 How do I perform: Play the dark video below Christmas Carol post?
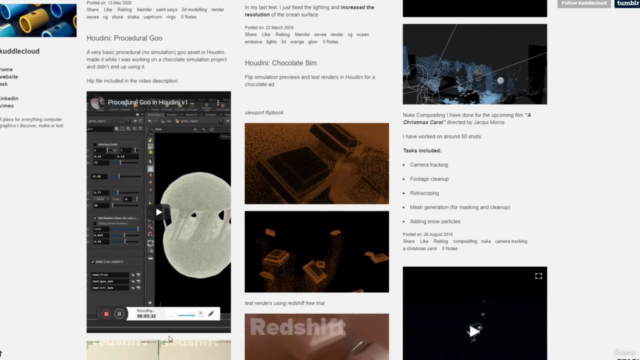coord(474,331)
